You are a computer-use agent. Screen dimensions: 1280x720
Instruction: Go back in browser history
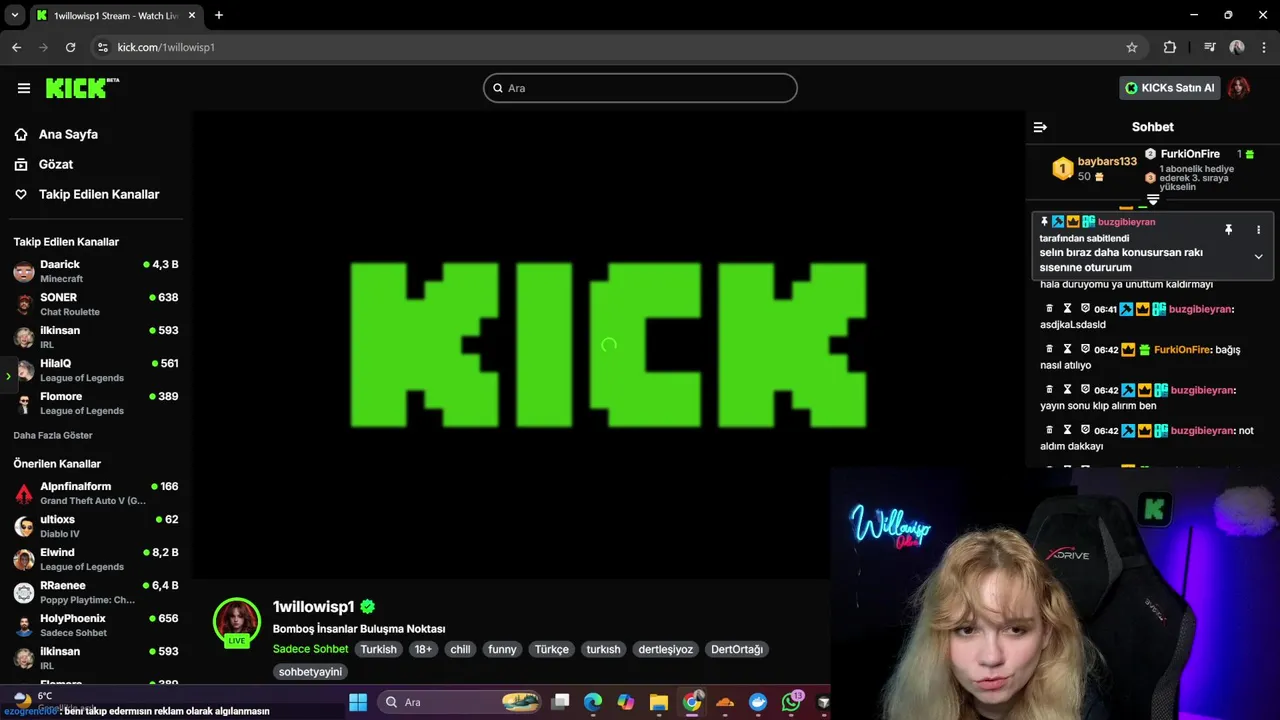tap(16, 47)
